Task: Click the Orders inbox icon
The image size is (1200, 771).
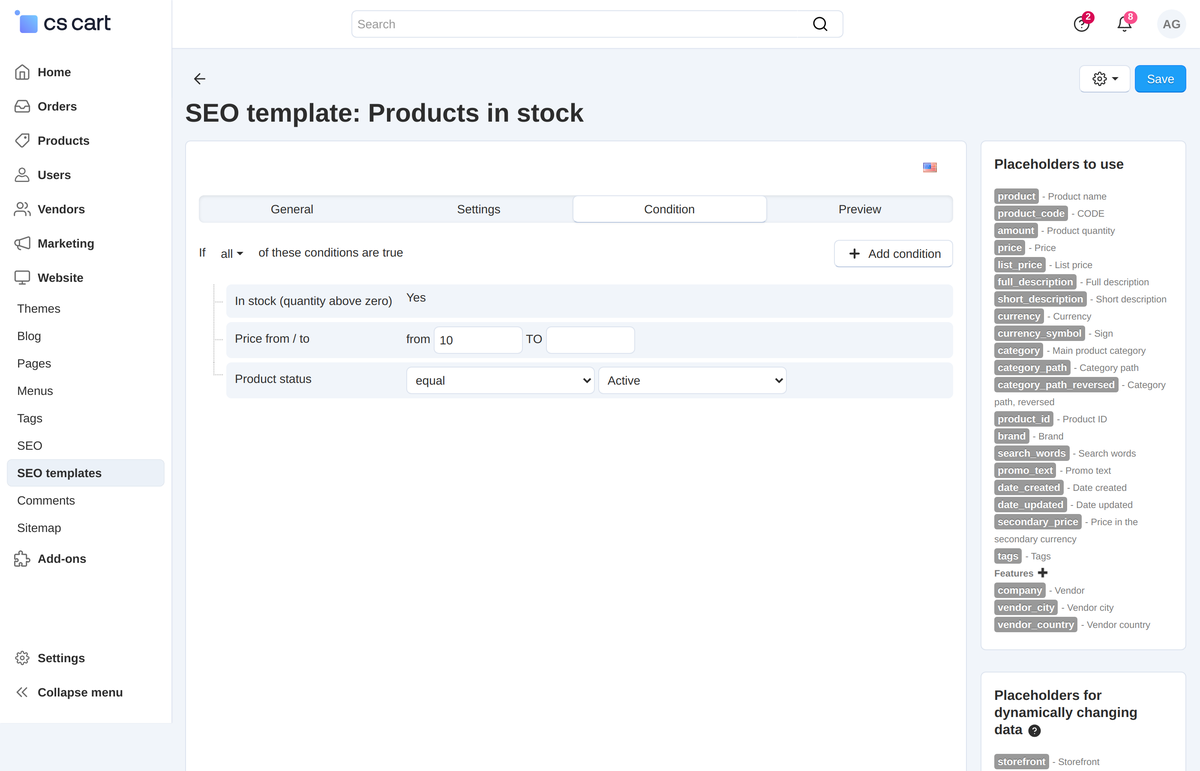Action: (22, 106)
